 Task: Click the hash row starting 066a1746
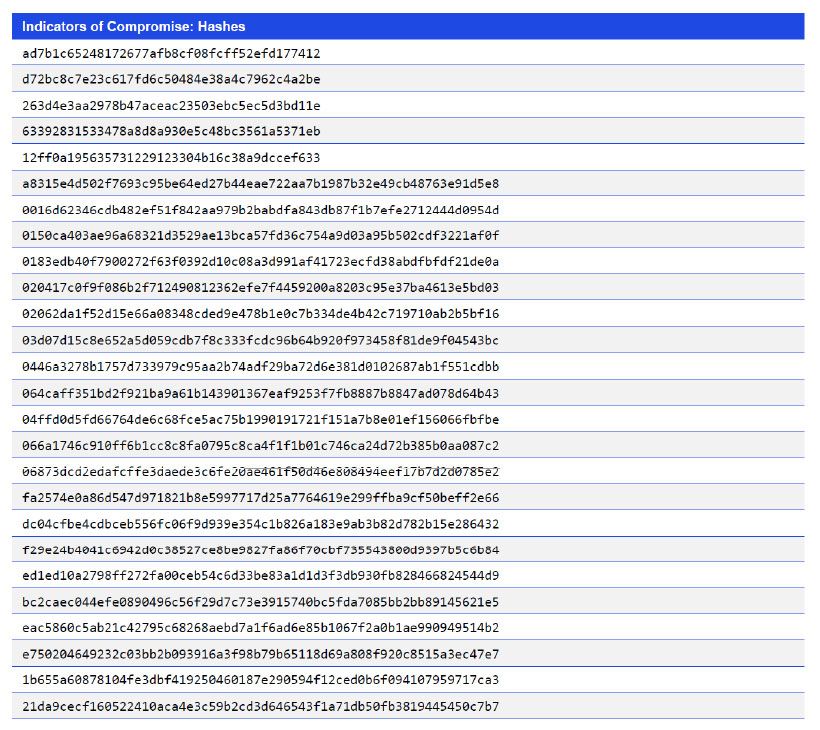coord(260,445)
